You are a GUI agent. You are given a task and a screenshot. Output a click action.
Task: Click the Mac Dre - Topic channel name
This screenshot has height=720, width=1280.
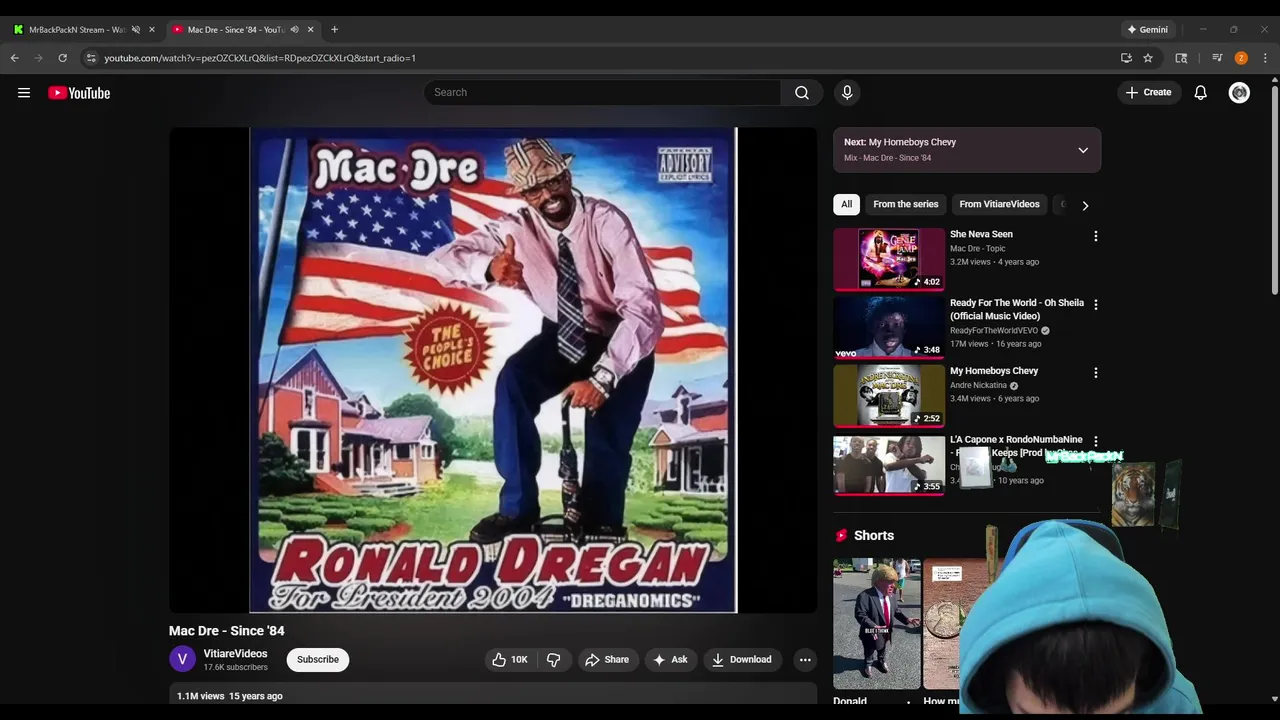point(978,249)
